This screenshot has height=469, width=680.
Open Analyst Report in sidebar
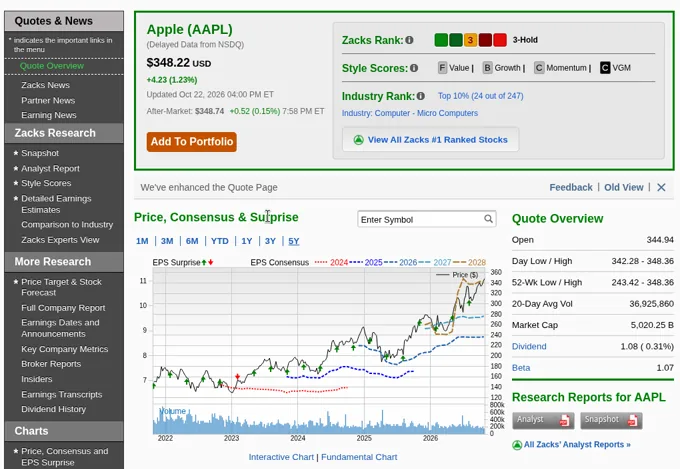(x=50, y=168)
